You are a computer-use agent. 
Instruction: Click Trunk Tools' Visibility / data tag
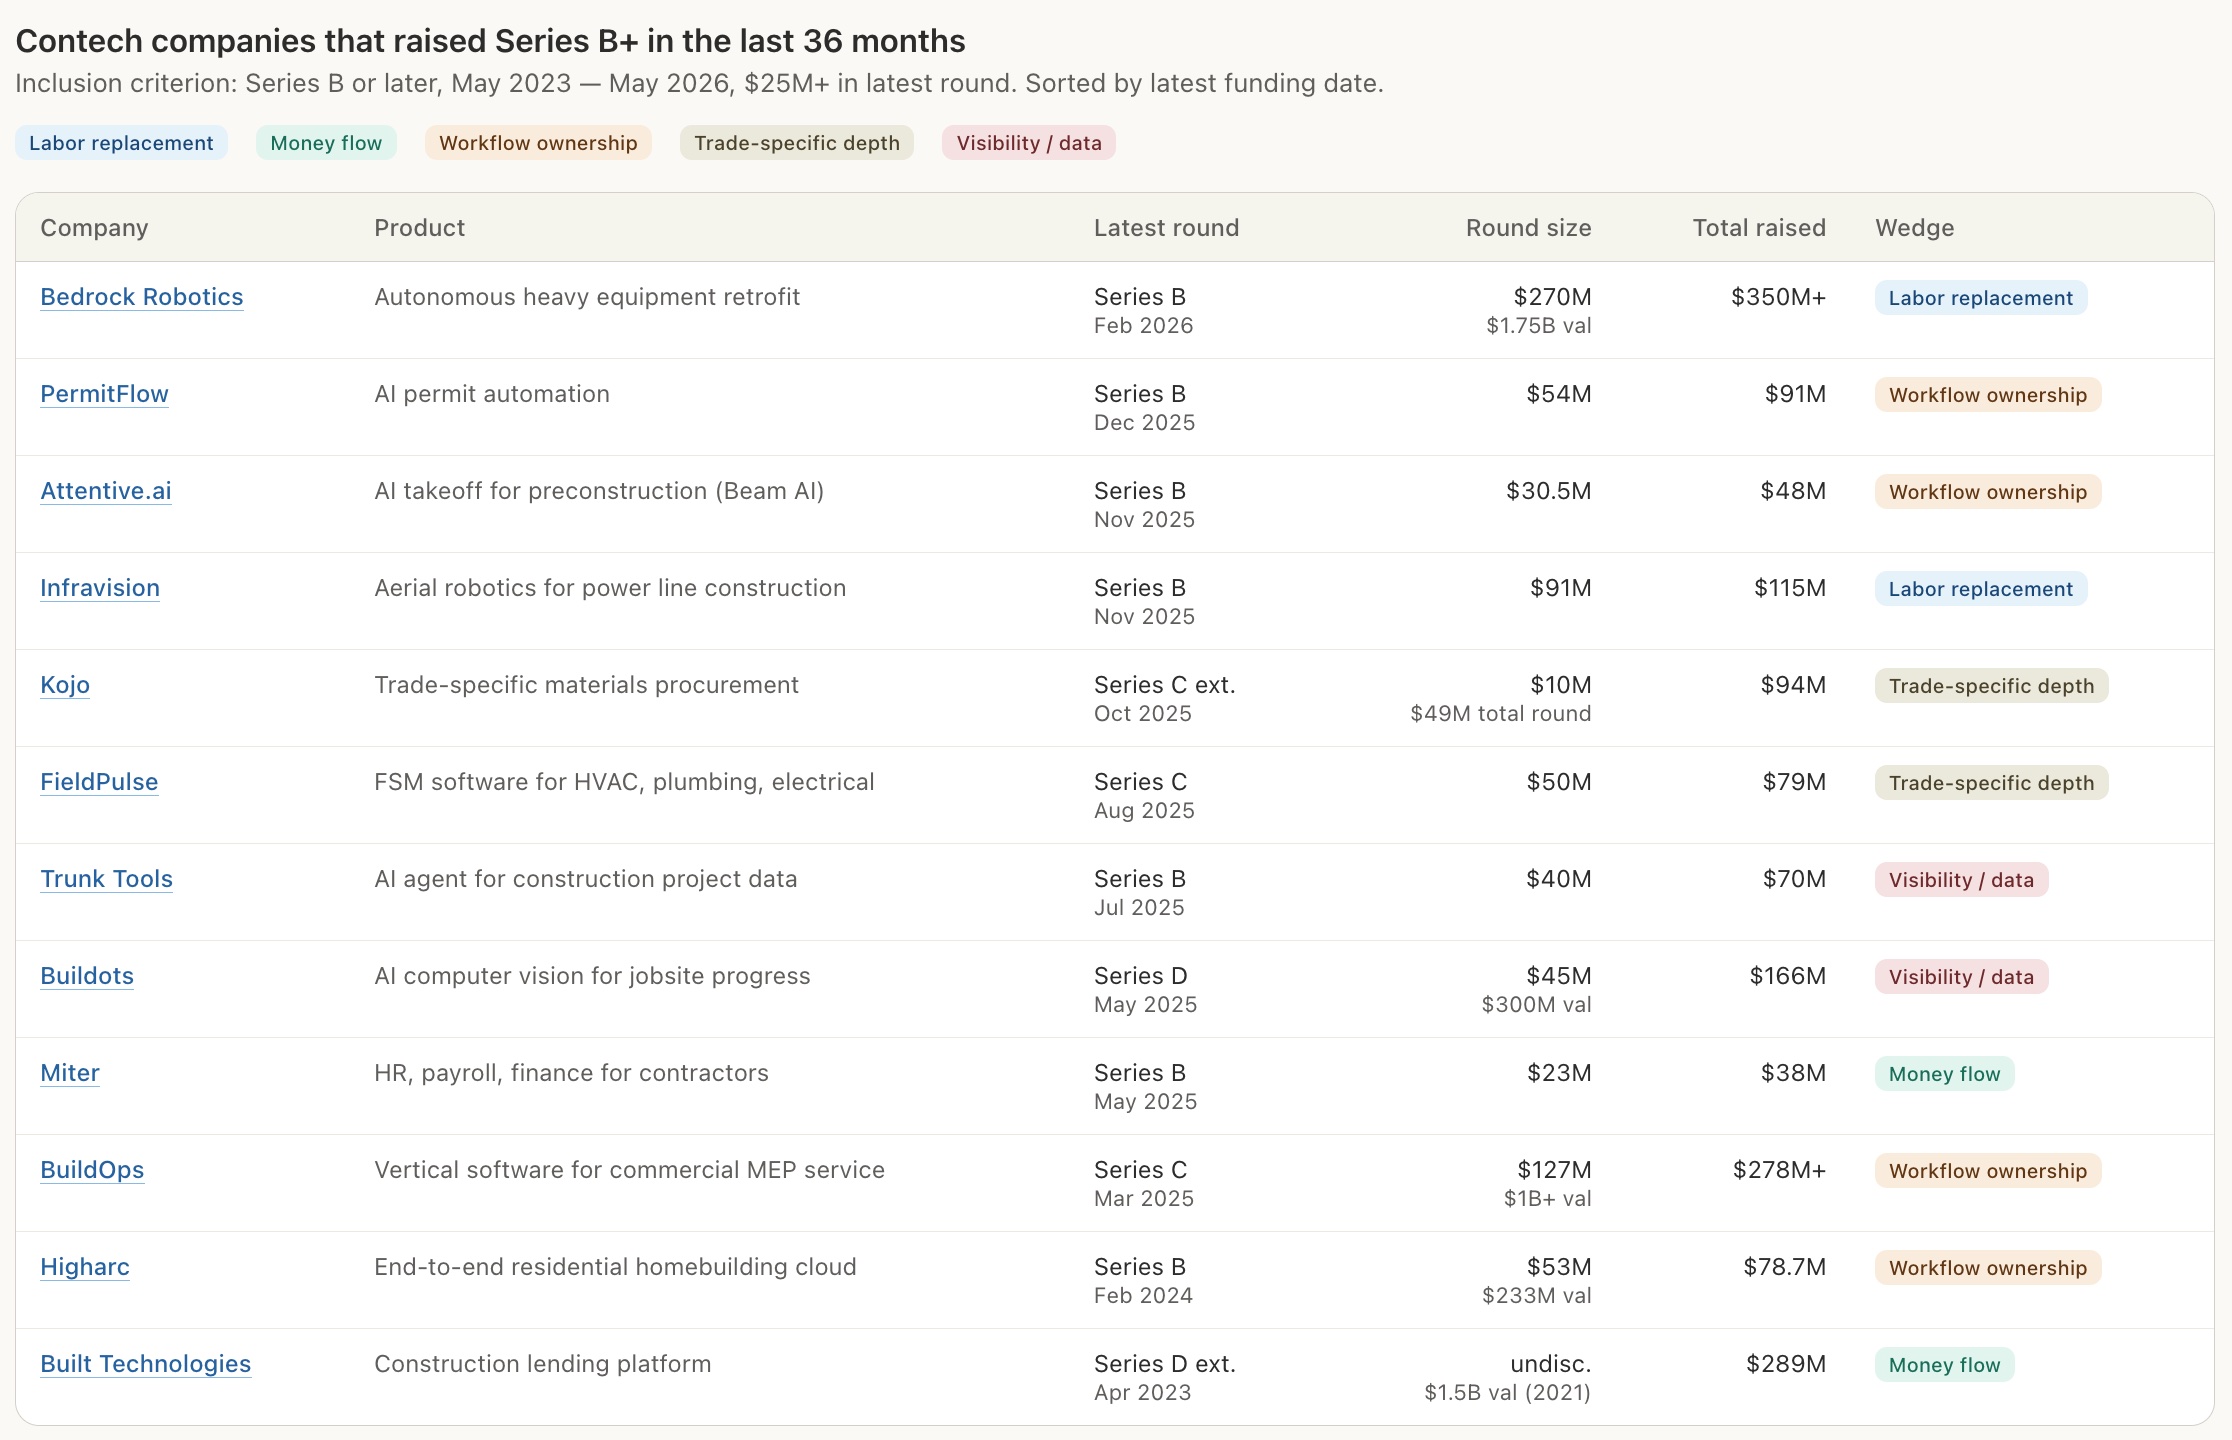(1961, 880)
